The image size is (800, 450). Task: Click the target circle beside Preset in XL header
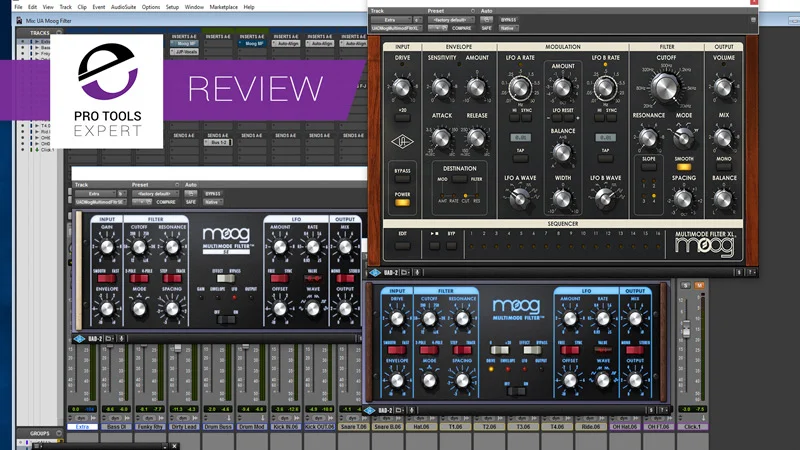click(x=473, y=11)
